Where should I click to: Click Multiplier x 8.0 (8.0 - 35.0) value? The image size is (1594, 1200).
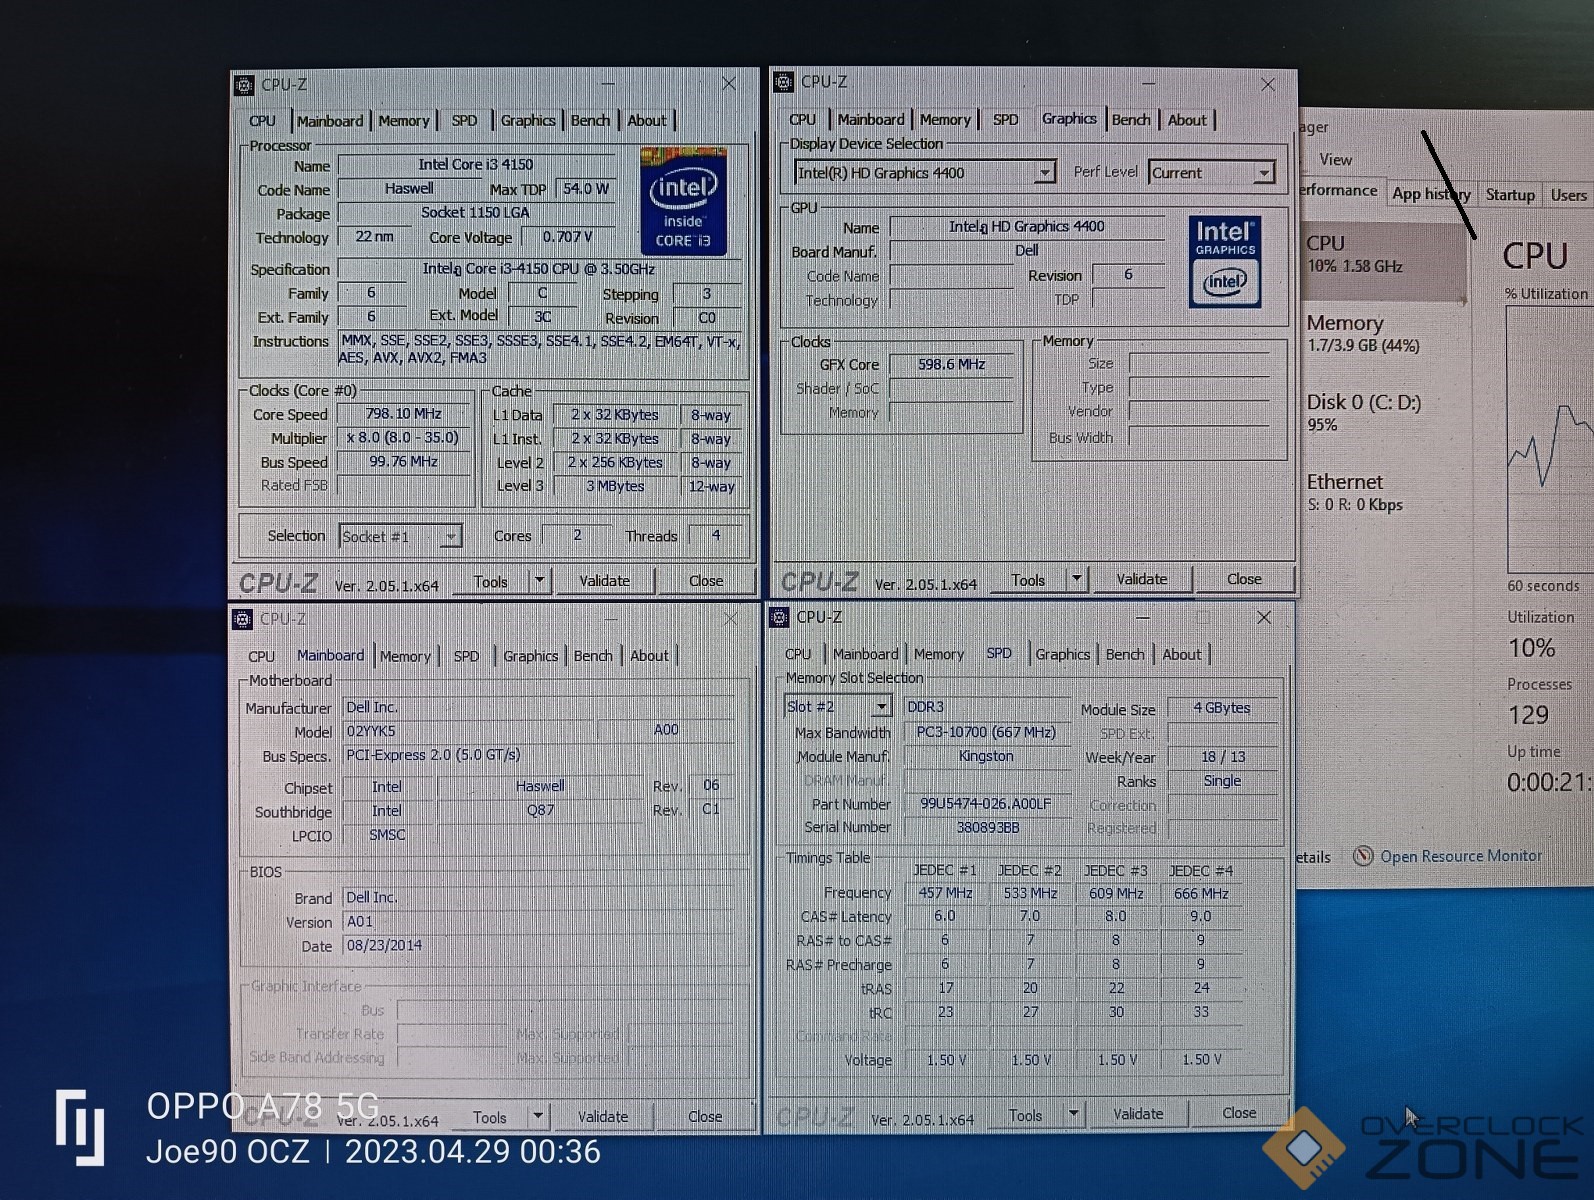403,437
